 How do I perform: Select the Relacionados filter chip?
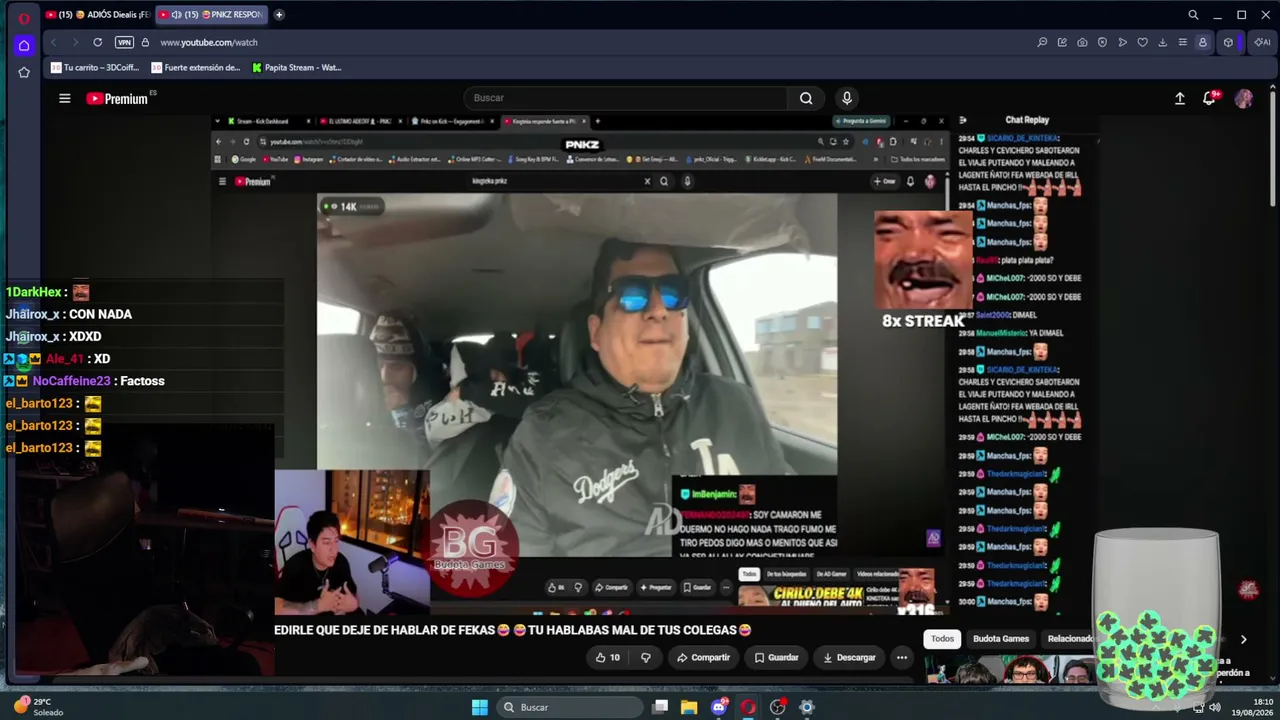[x=1068, y=639]
